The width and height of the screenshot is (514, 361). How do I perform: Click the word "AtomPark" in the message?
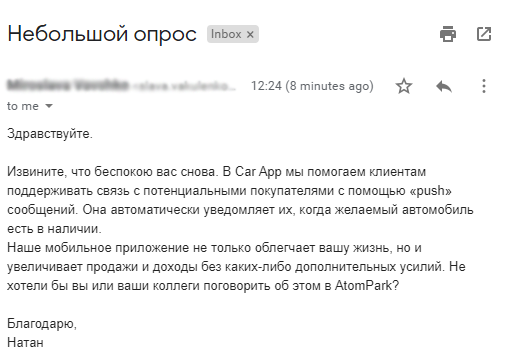point(363,286)
